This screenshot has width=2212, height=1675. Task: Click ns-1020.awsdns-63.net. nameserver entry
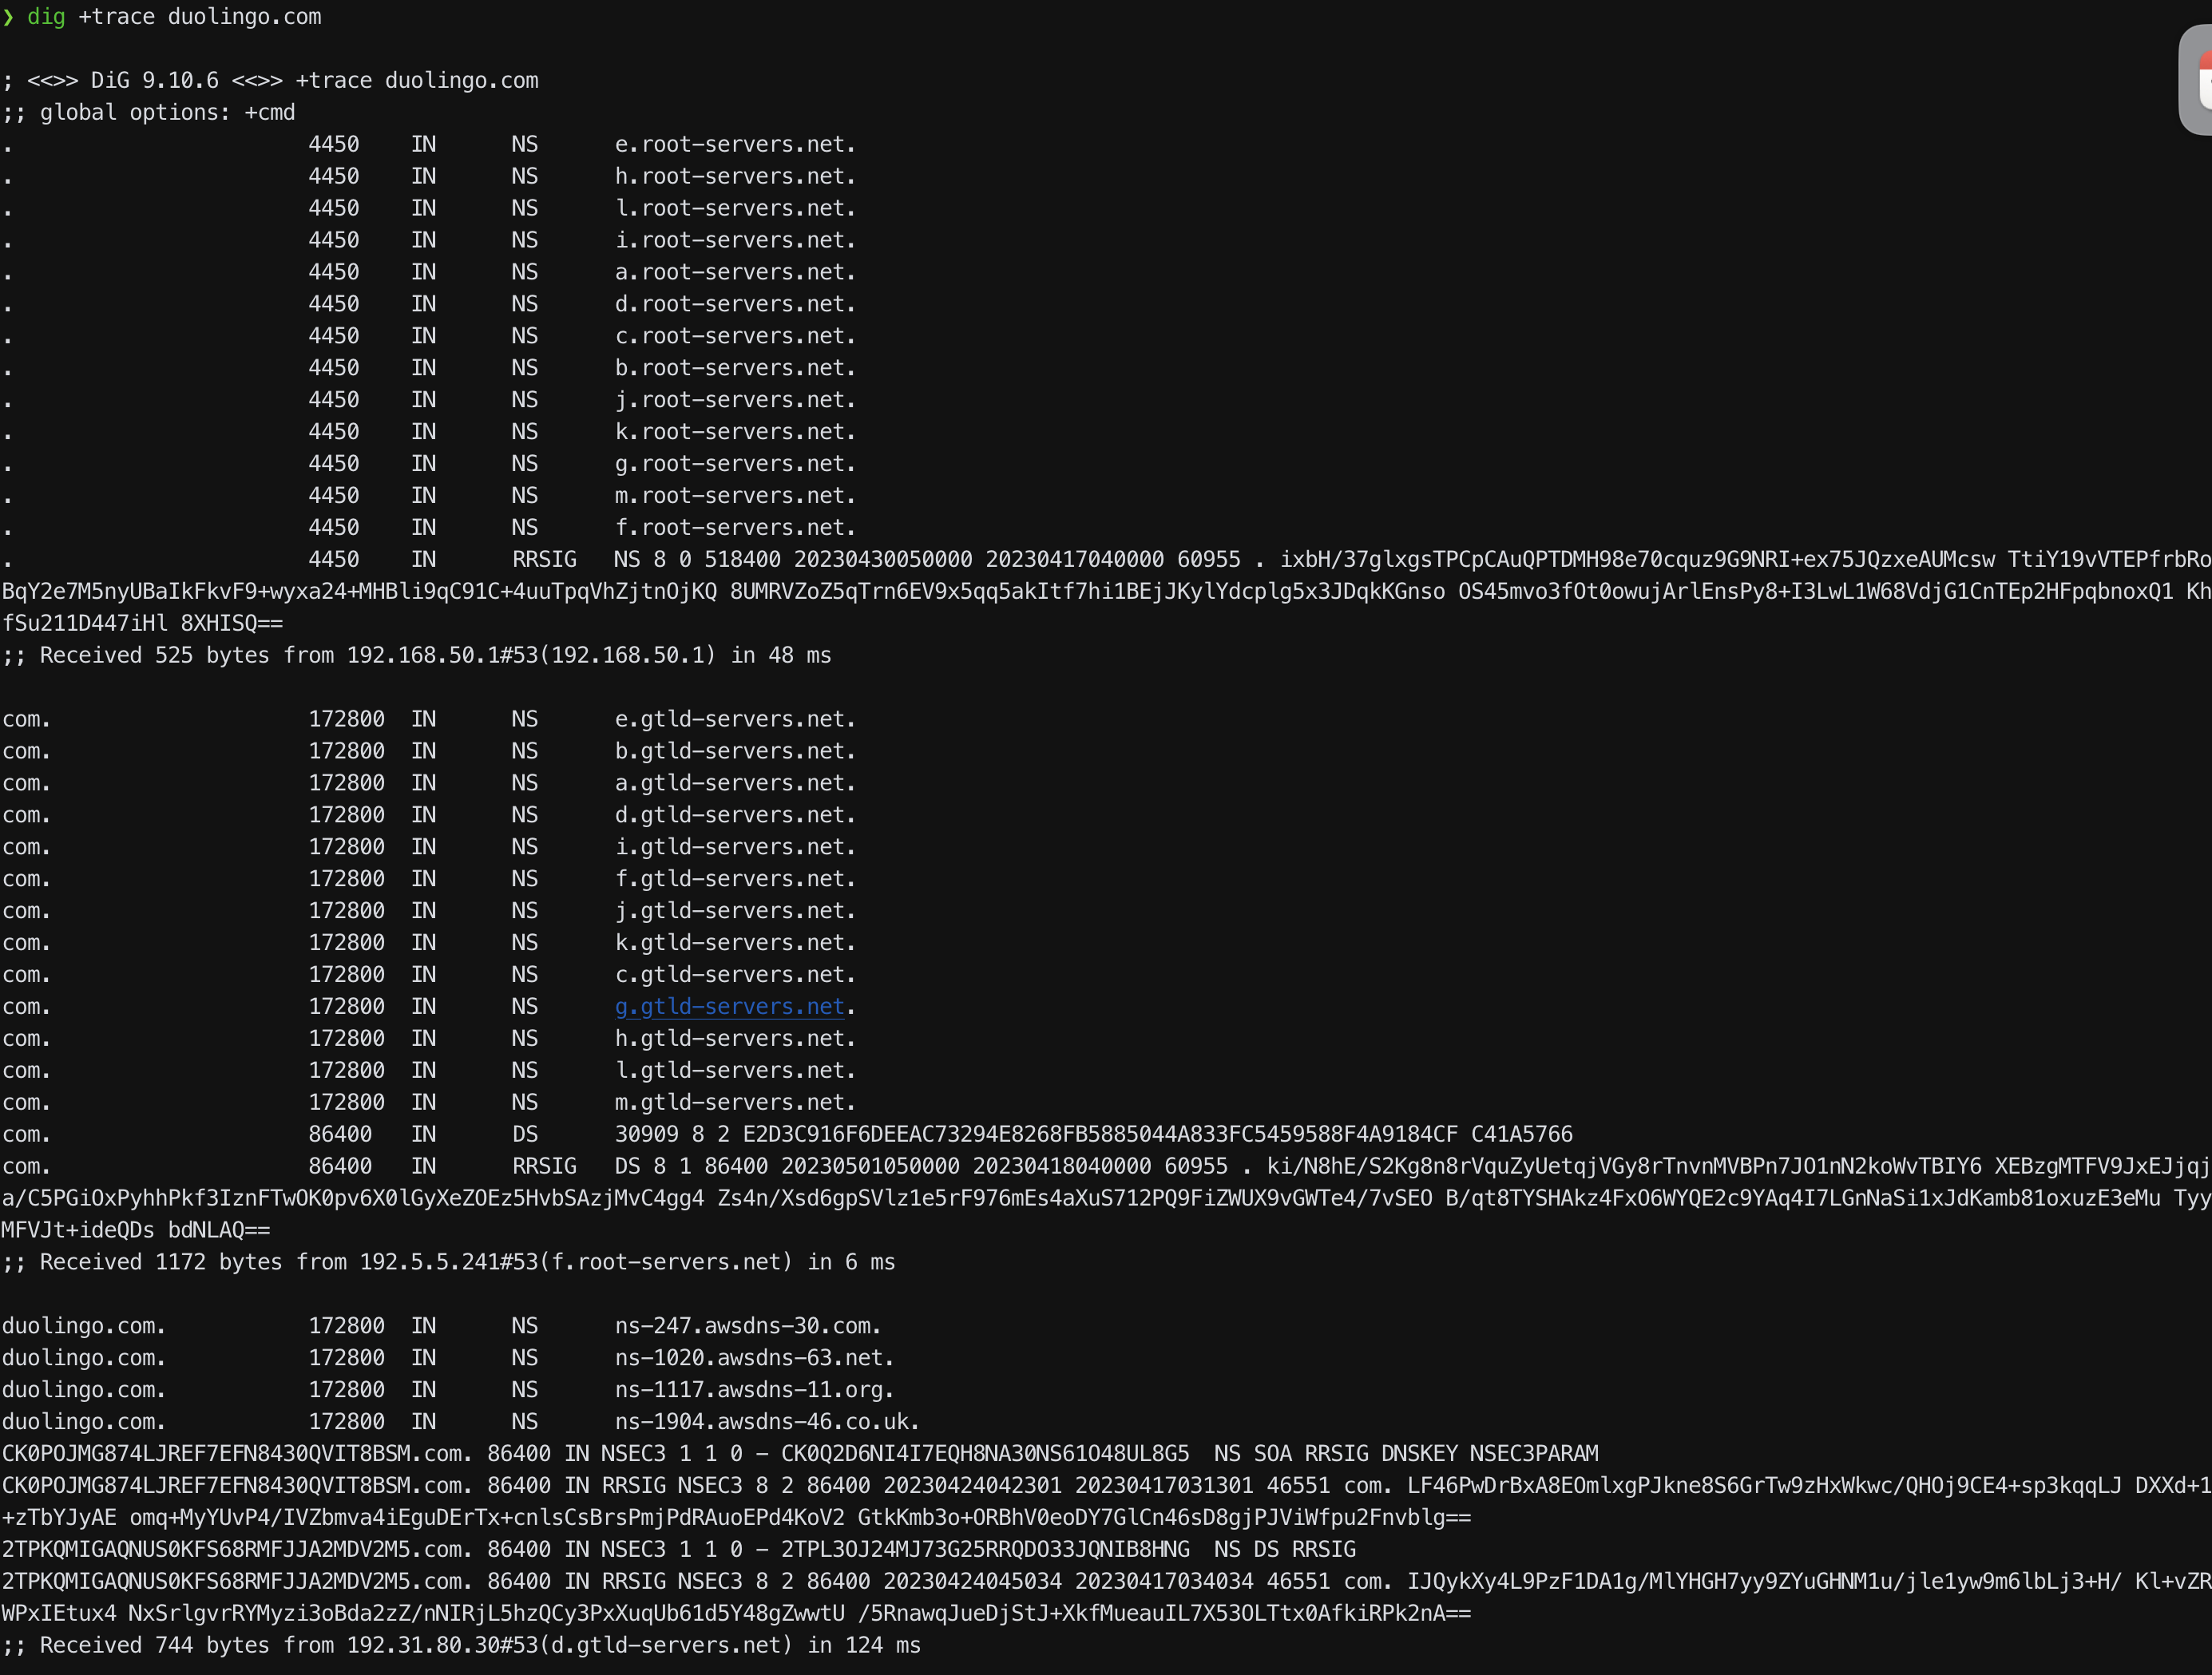(x=754, y=1358)
